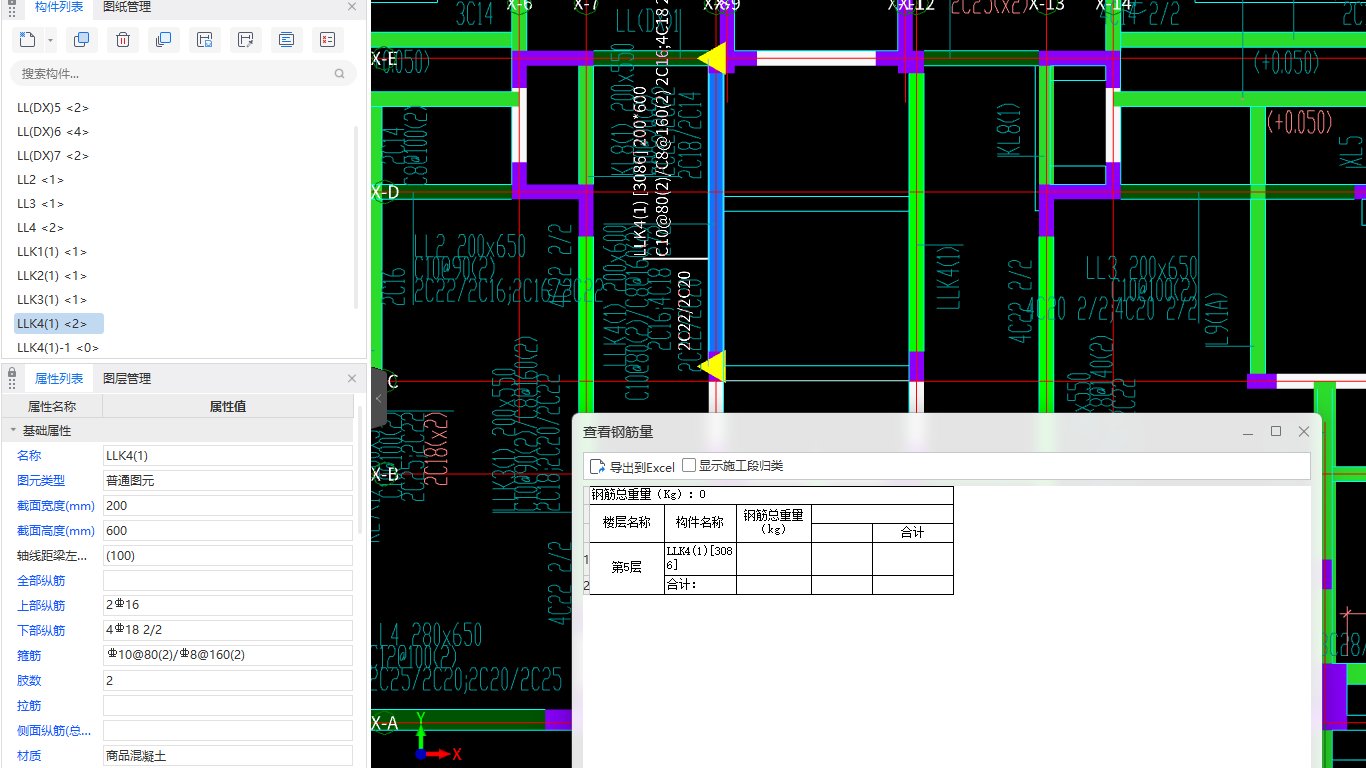This screenshot has width=1366, height=768.
Task: Click the top yellow triangle beam endpoint
Action: tap(712, 58)
